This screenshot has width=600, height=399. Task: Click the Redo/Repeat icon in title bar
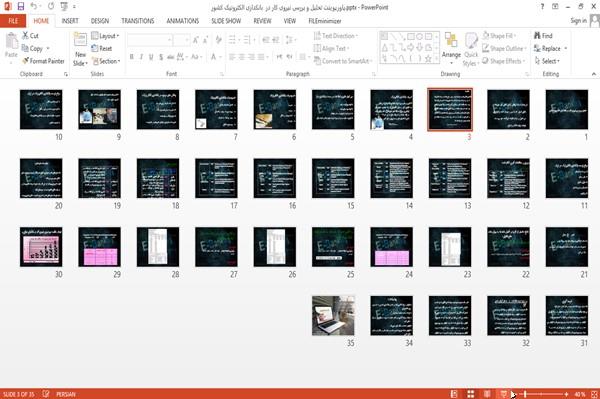point(51,7)
